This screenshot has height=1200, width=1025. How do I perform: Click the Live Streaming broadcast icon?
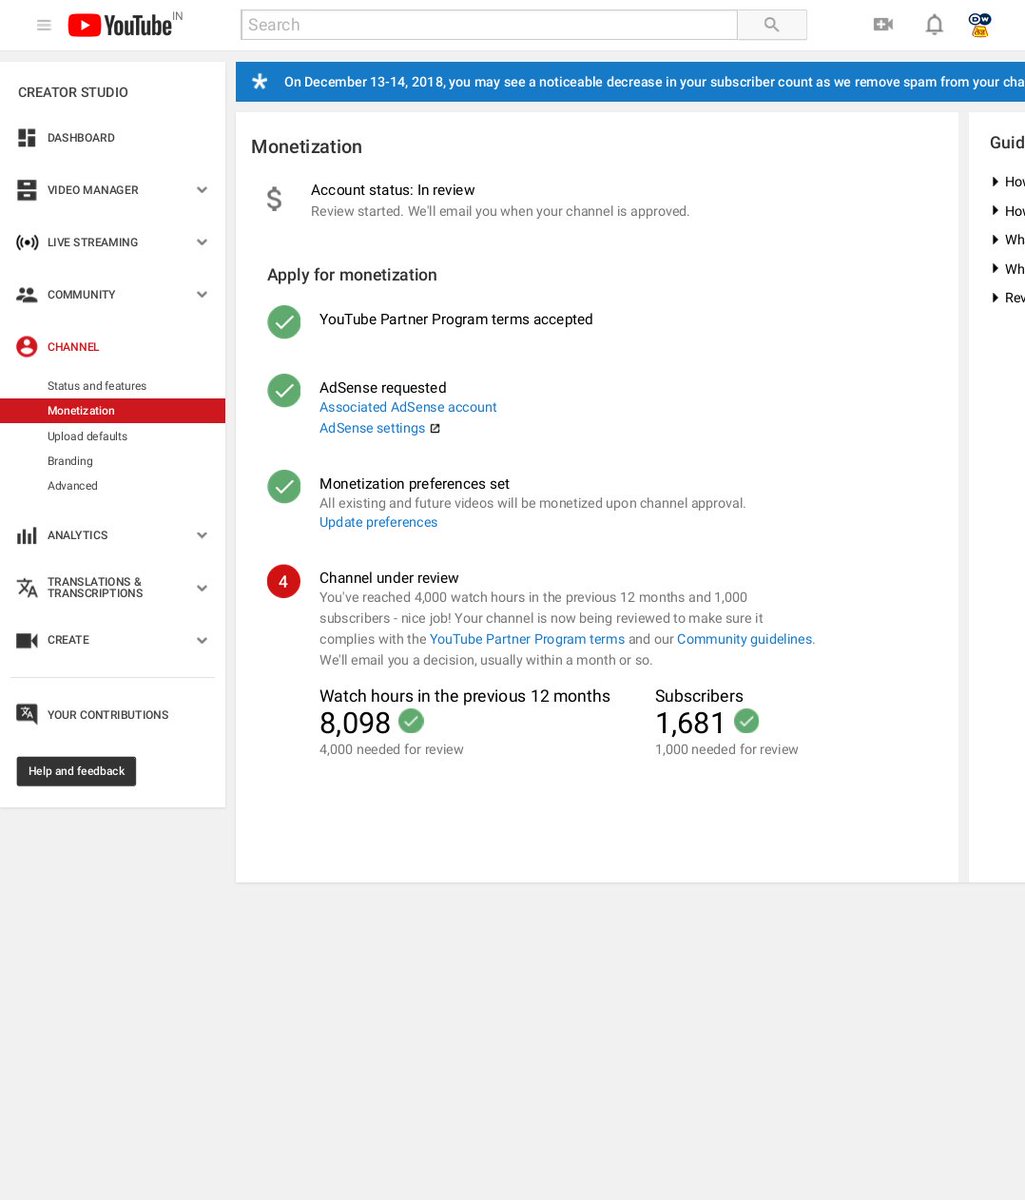pos(27,242)
